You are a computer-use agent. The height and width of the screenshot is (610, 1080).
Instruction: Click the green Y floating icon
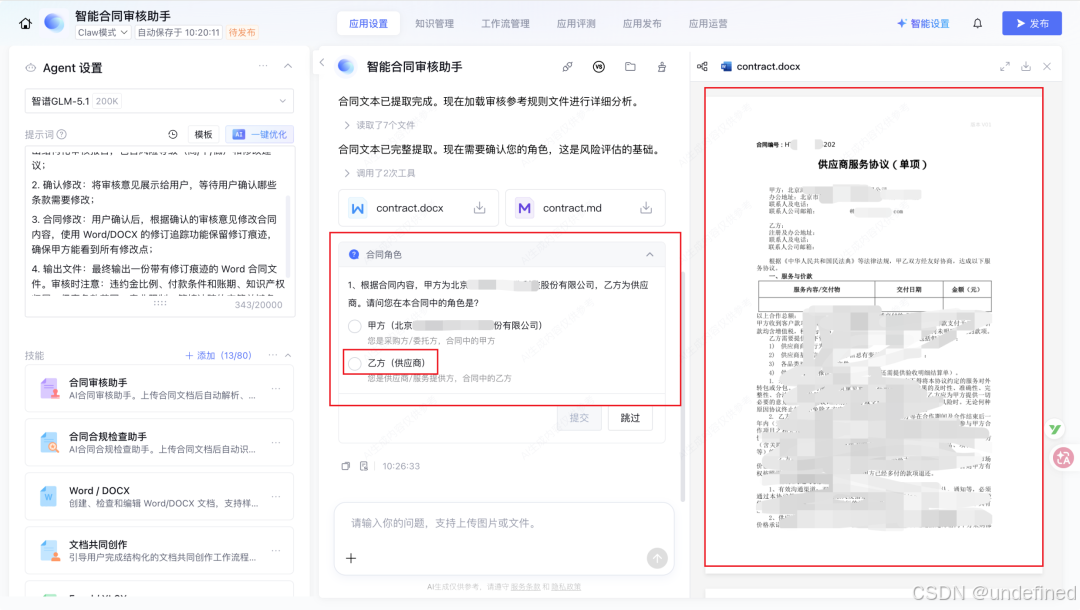pos(1055,429)
